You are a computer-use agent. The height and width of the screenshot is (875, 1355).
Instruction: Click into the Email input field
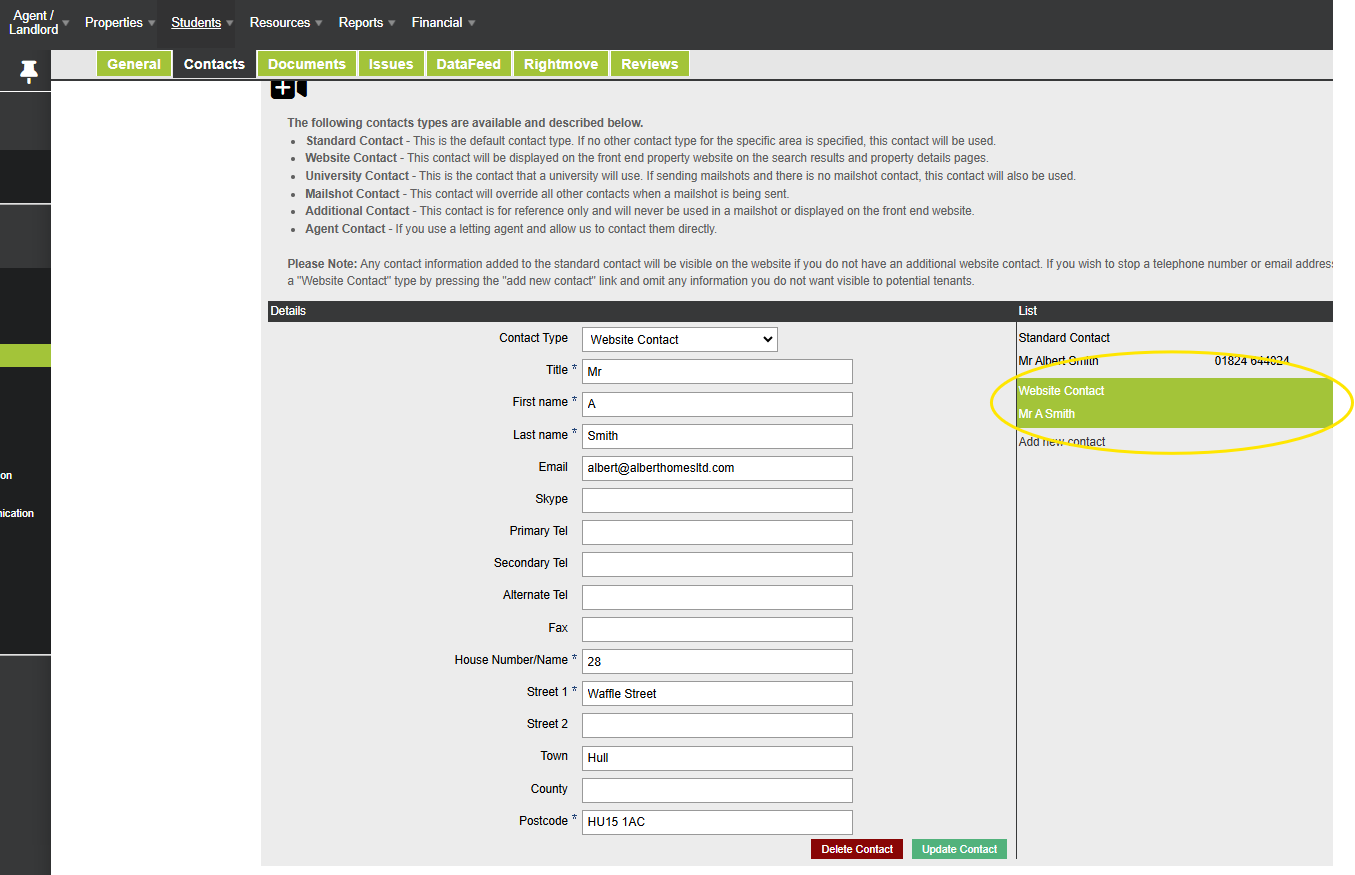tap(717, 468)
